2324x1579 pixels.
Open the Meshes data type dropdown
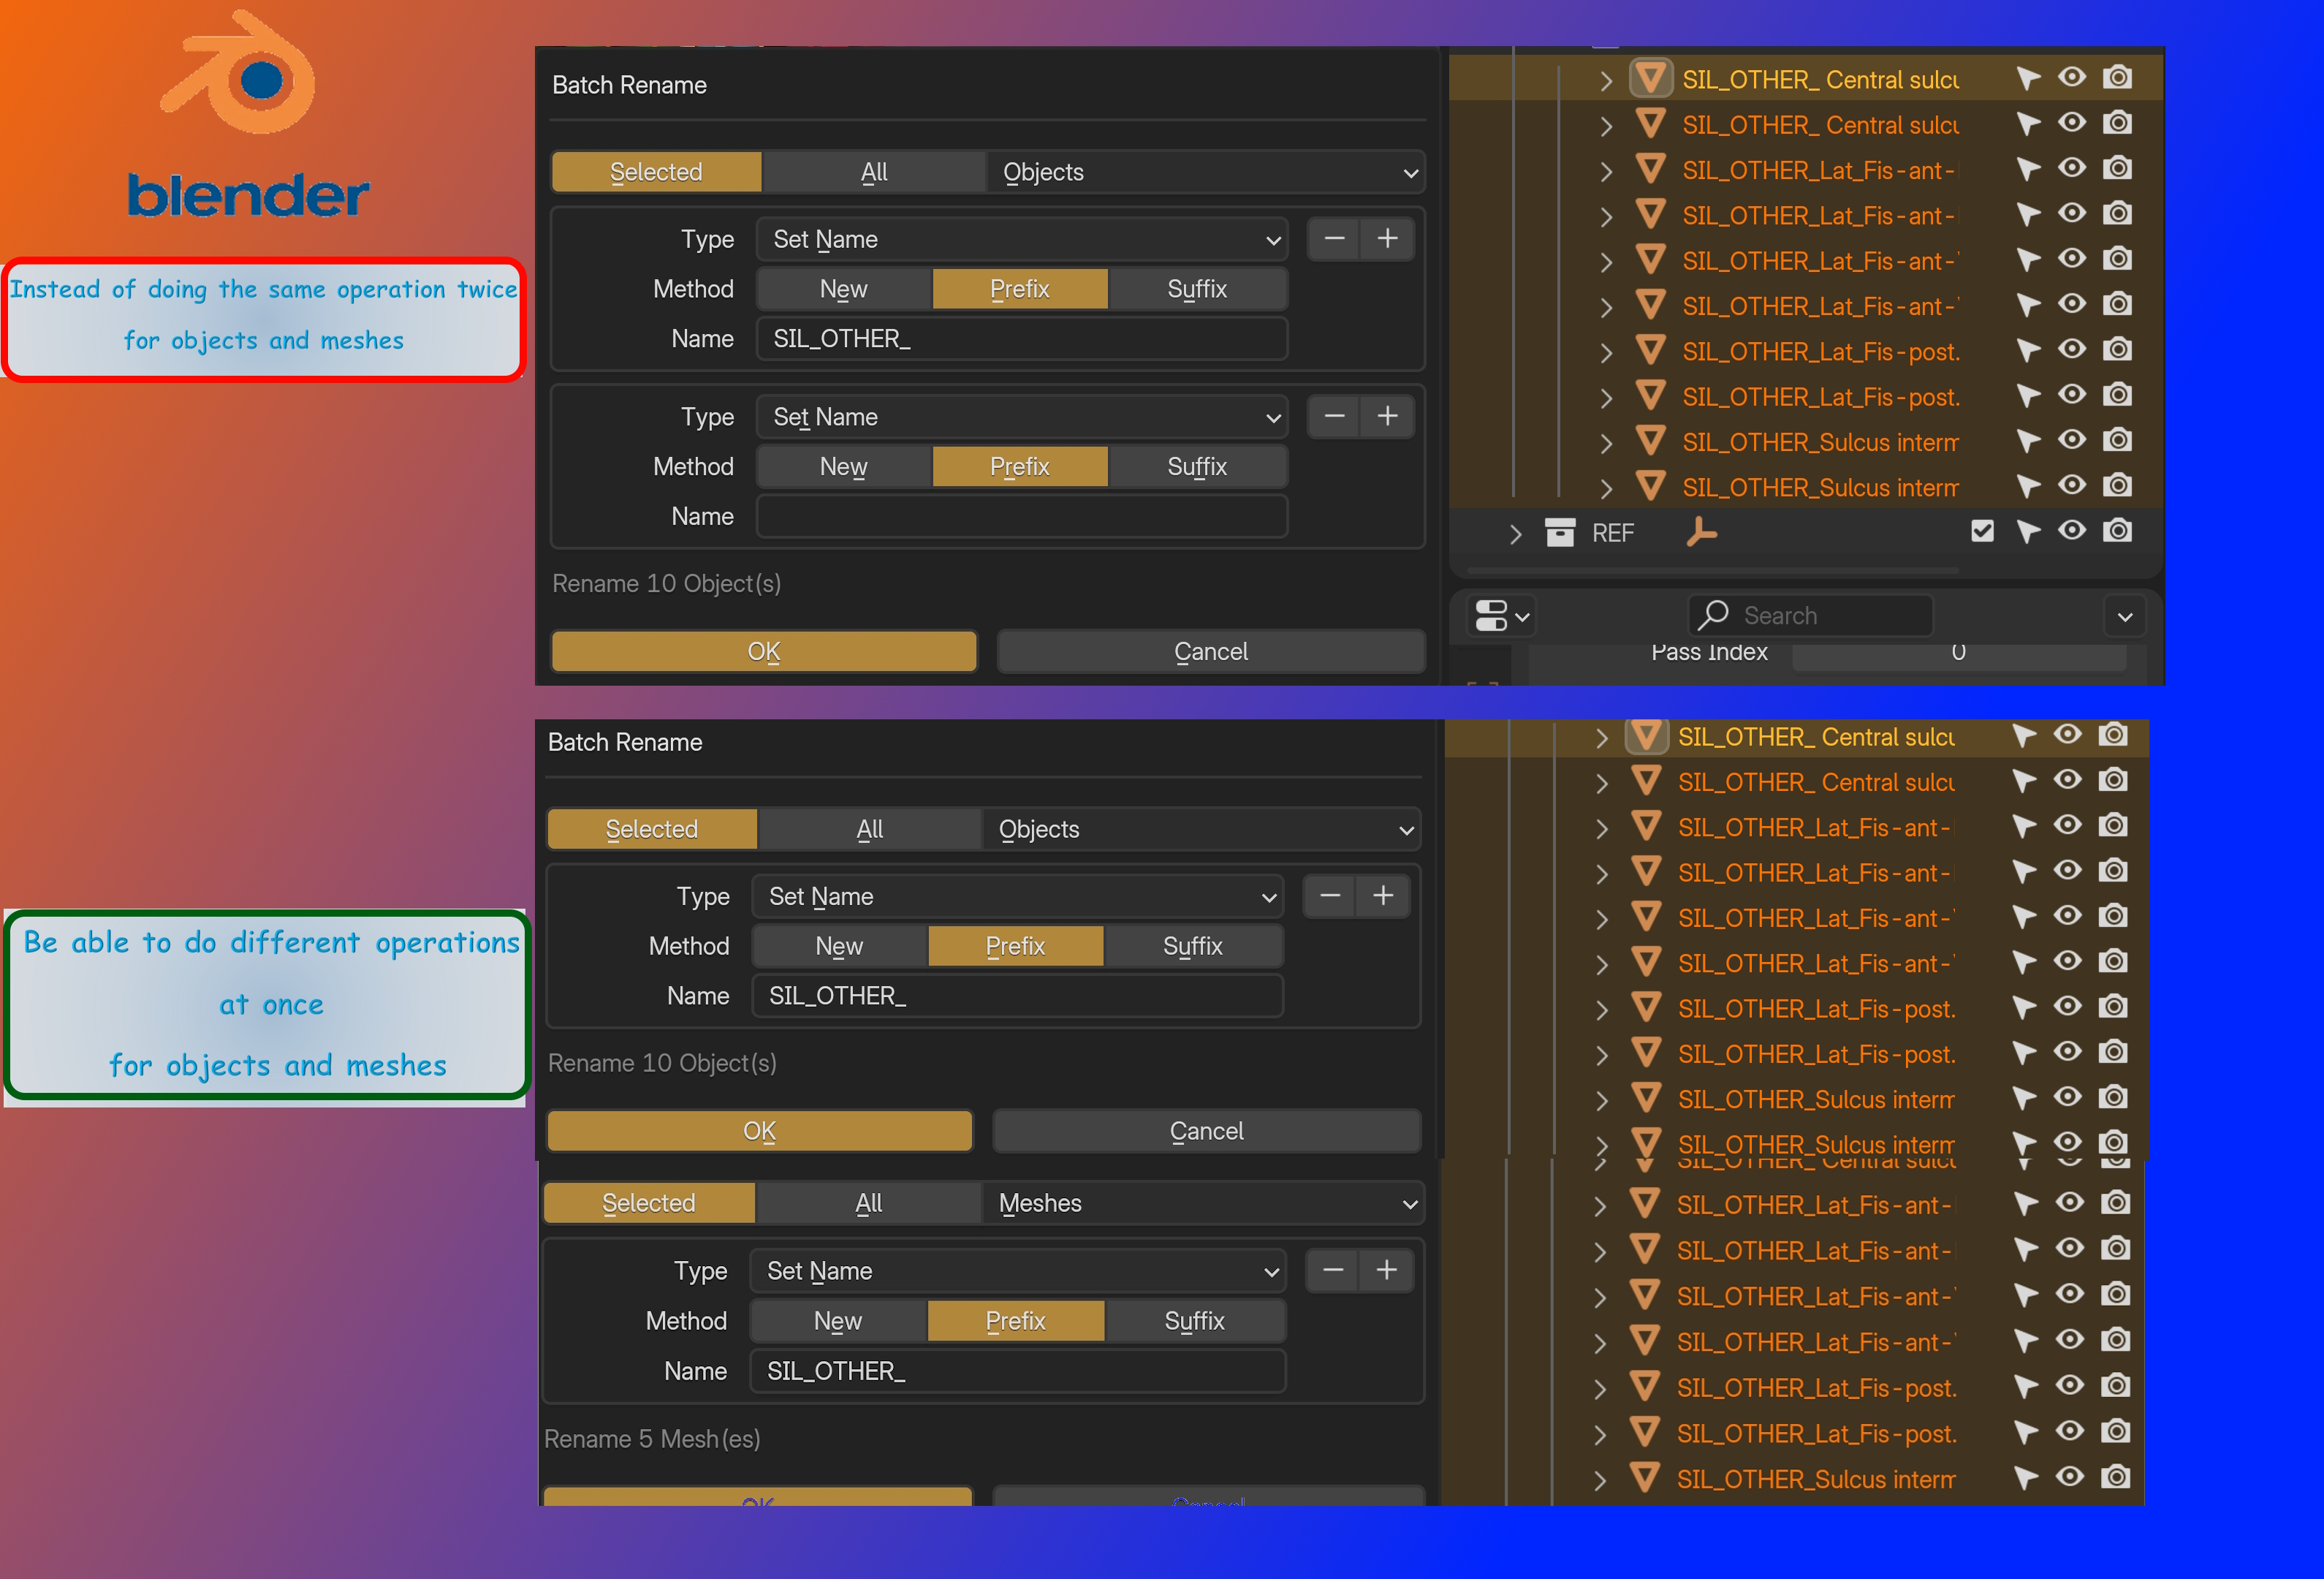pyautogui.click(x=1204, y=1203)
